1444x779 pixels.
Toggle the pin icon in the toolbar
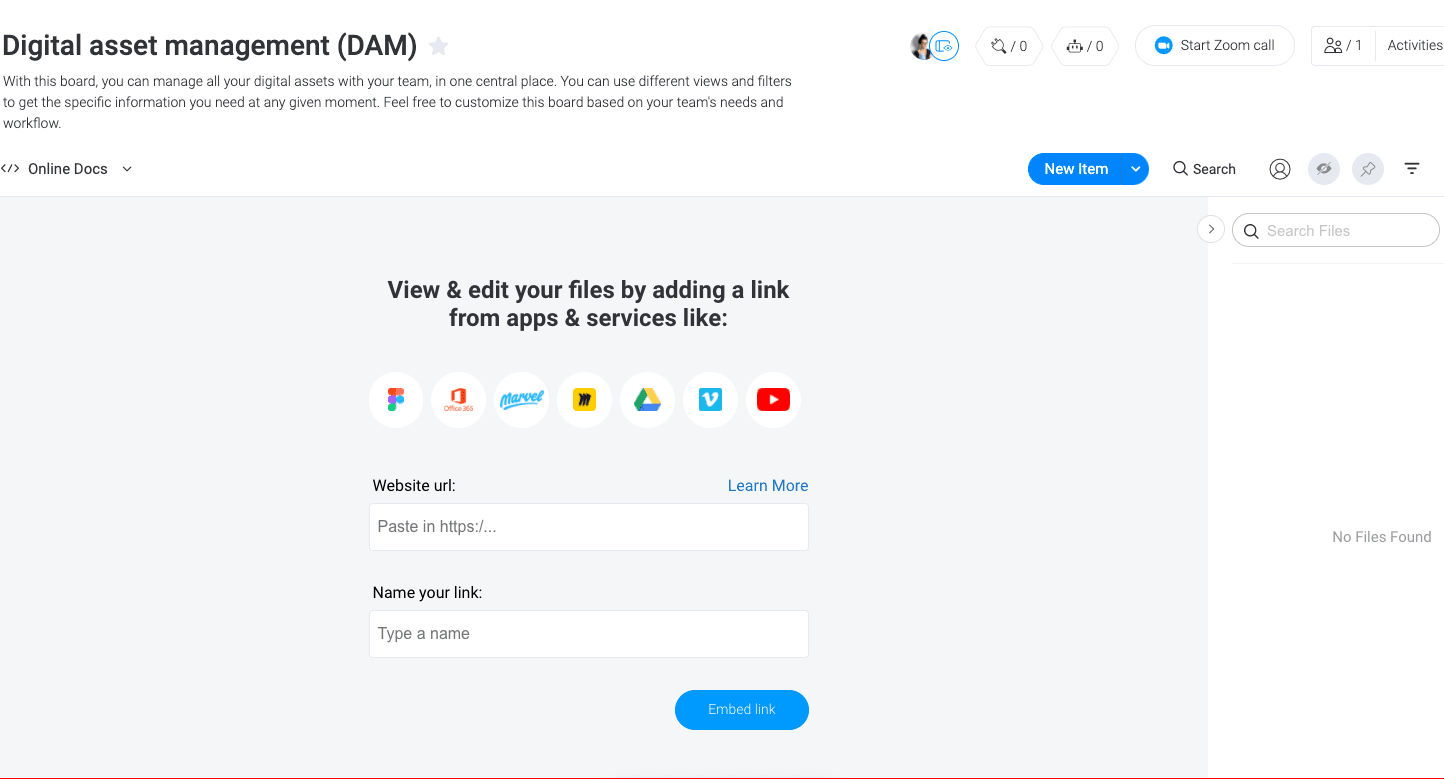pyautogui.click(x=1367, y=168)
